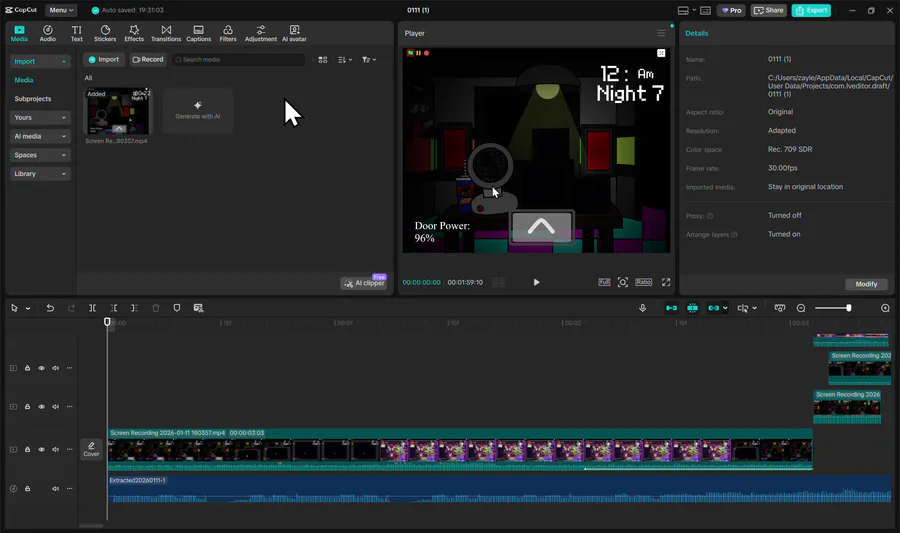Delete left of the playhead

point(114,308)
